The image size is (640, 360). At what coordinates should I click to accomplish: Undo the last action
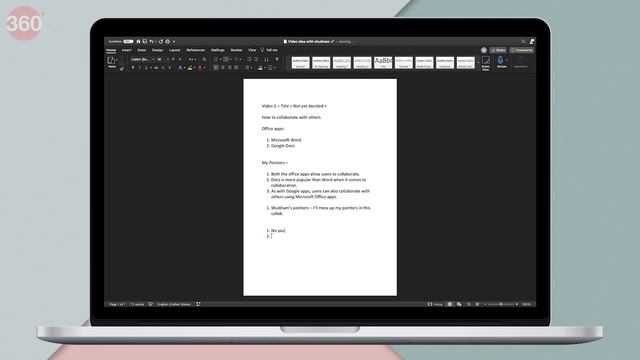click(x=151, y=42)
